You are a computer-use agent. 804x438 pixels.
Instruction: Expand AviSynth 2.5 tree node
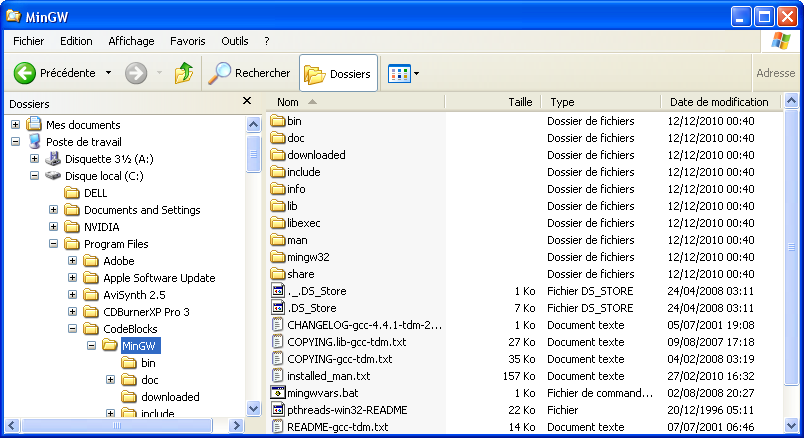72,294
